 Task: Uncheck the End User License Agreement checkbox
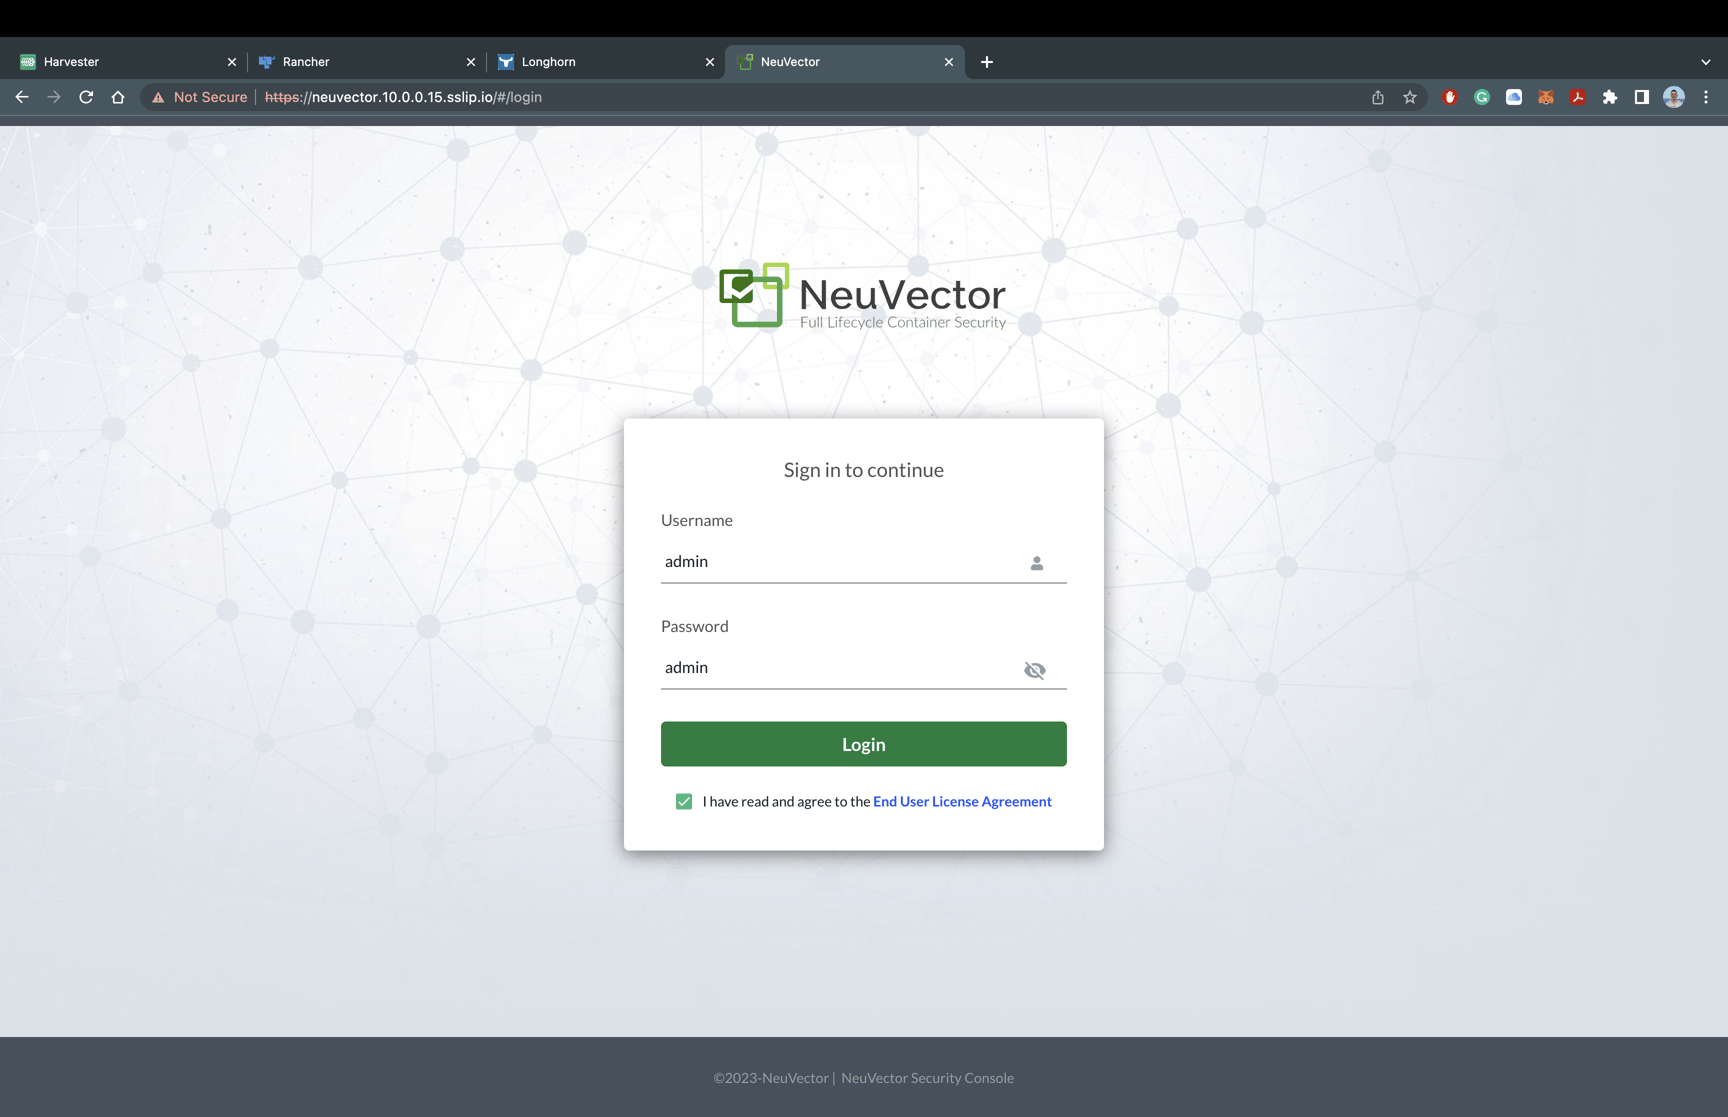683,801
